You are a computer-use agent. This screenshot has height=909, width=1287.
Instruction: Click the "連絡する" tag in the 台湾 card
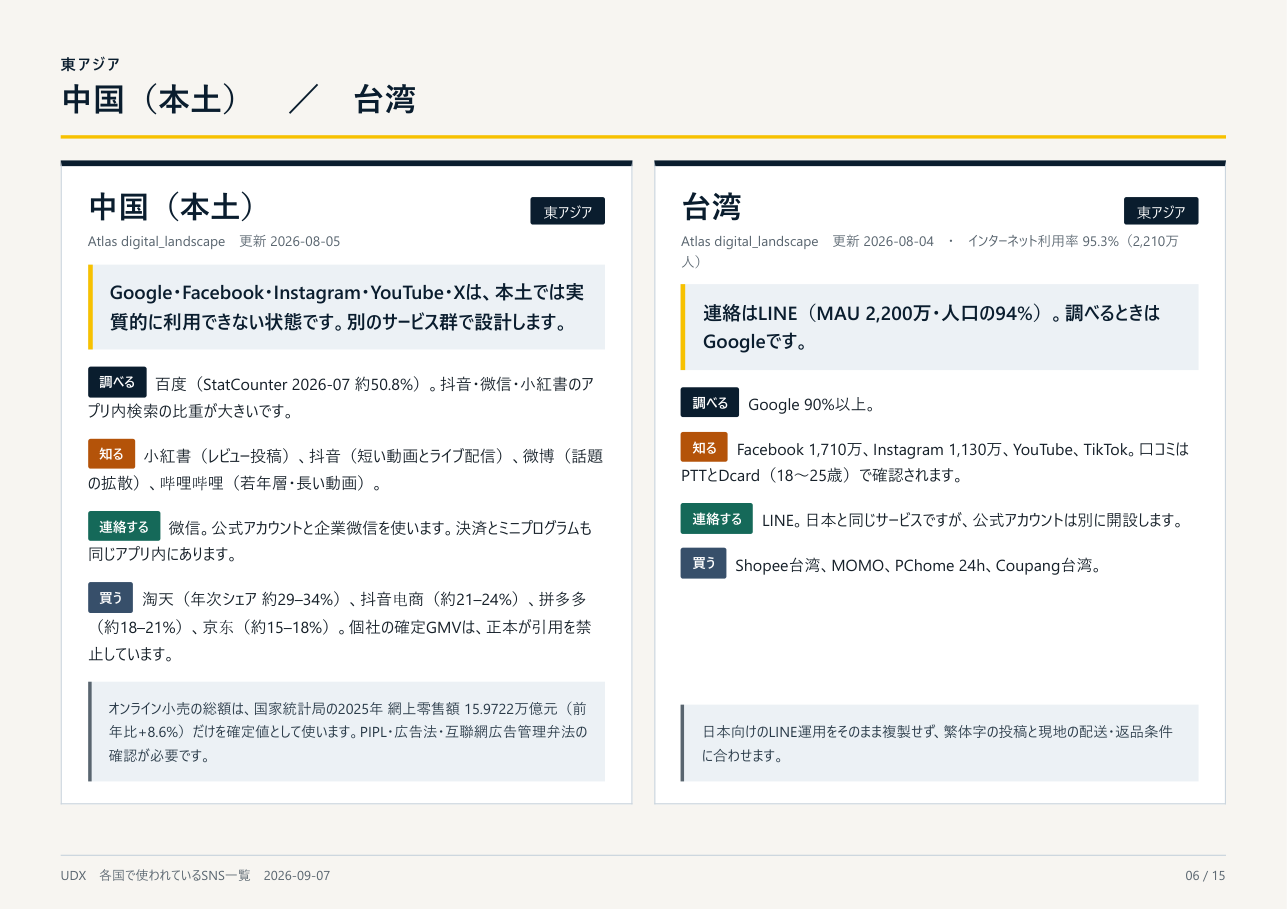[x=717, y=519]
